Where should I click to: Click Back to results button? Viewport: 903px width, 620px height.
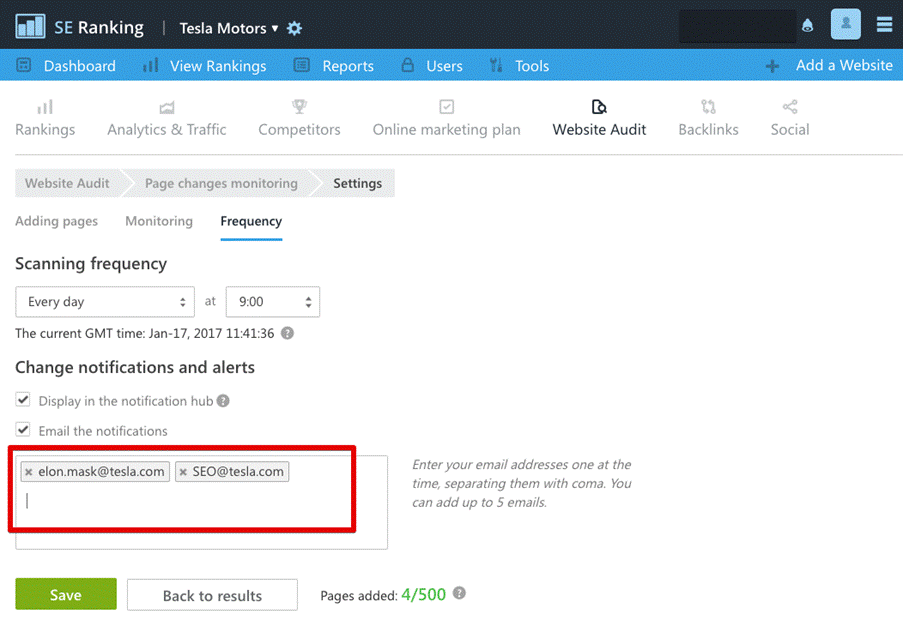pyautogui.click(x=212, y=594)
